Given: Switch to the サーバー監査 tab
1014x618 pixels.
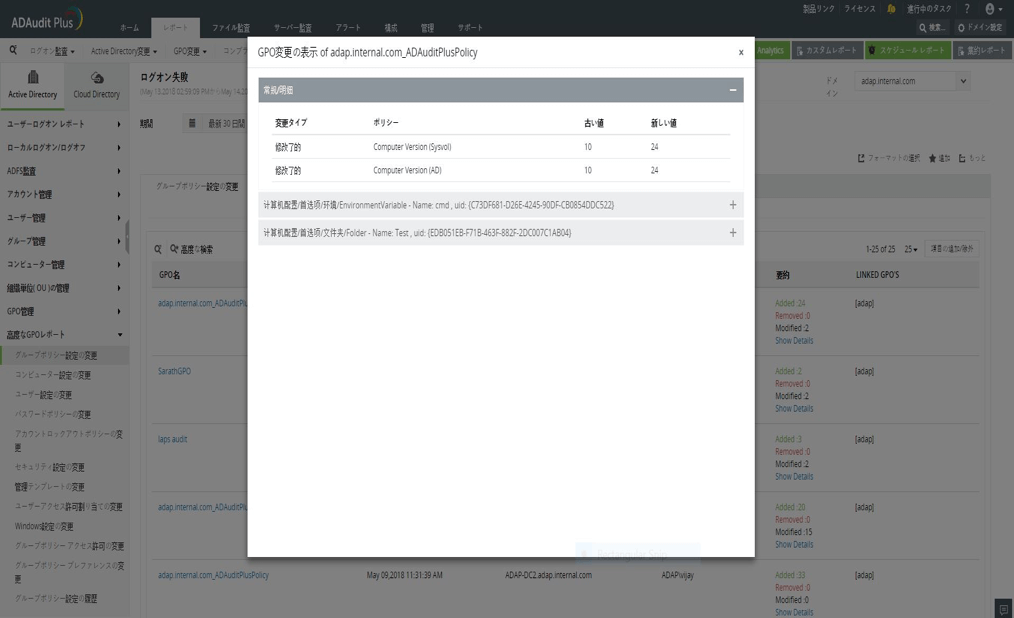Looking at the screenshot, I should coord(292,28).
